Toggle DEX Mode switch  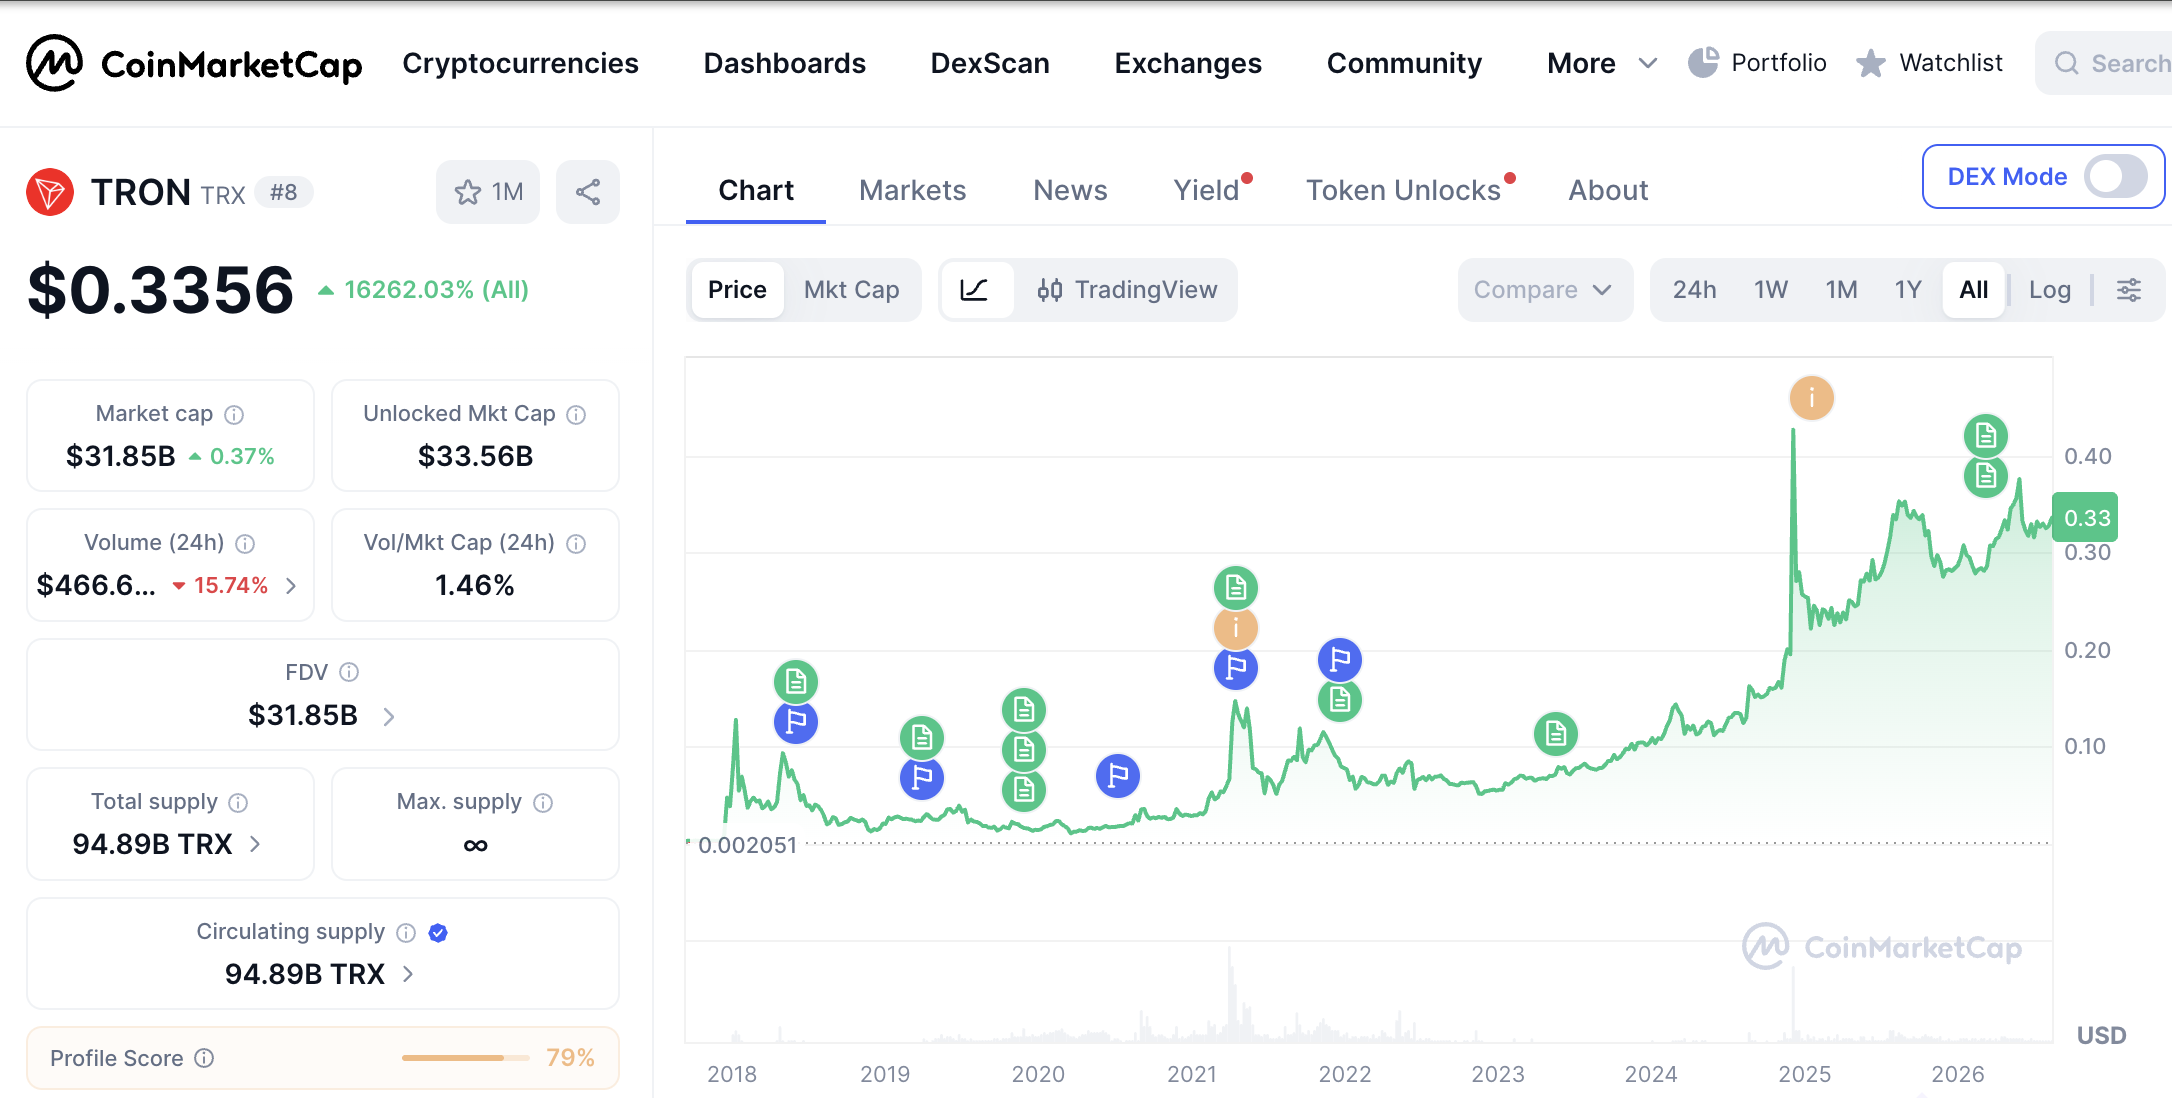click(2116, 177)
